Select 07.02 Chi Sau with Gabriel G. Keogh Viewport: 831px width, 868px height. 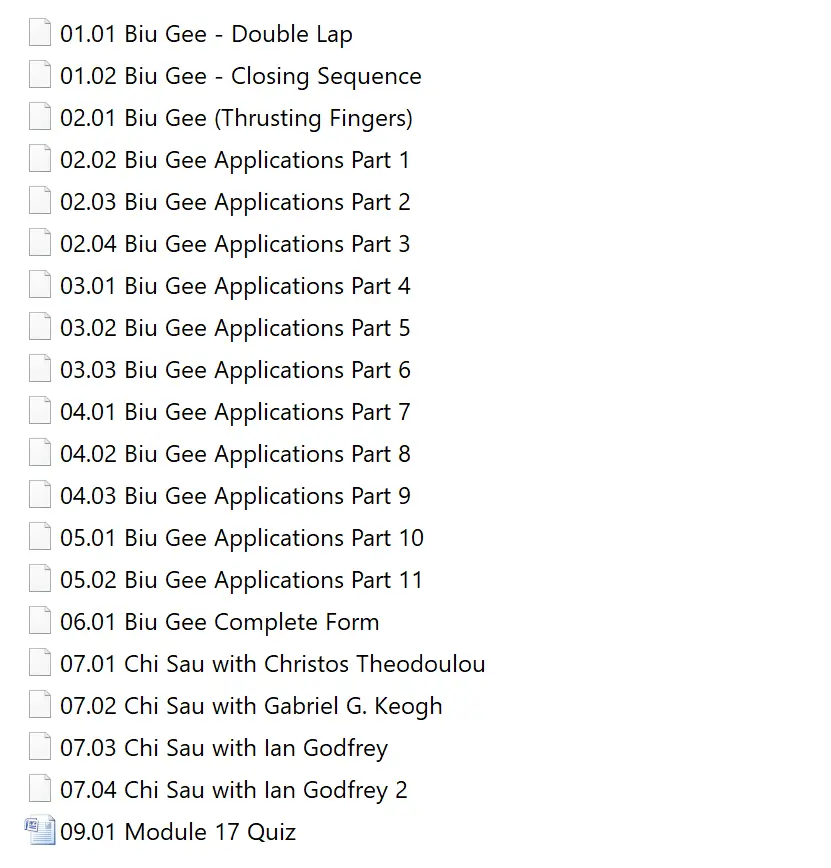(250, 706)
